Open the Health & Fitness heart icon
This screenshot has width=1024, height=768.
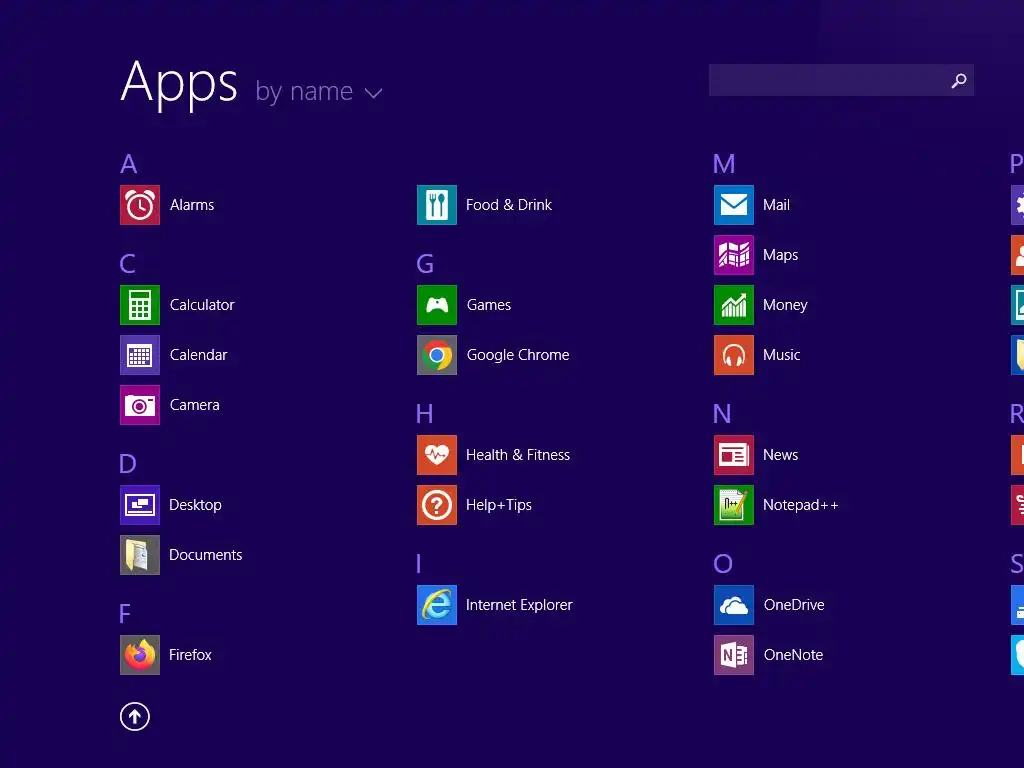pyautogui.click(x=437, y=455)
